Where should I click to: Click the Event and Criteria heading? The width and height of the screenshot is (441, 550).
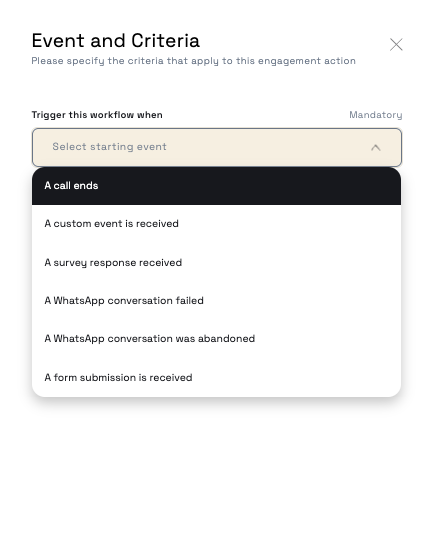tap(116, 41)
